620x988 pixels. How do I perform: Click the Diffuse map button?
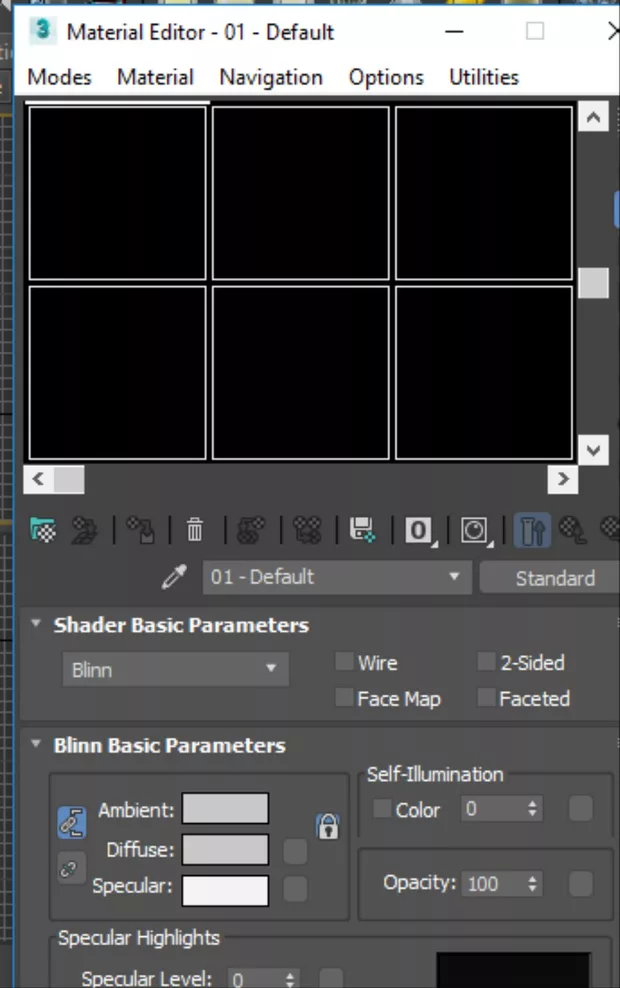tap(295, 851)
